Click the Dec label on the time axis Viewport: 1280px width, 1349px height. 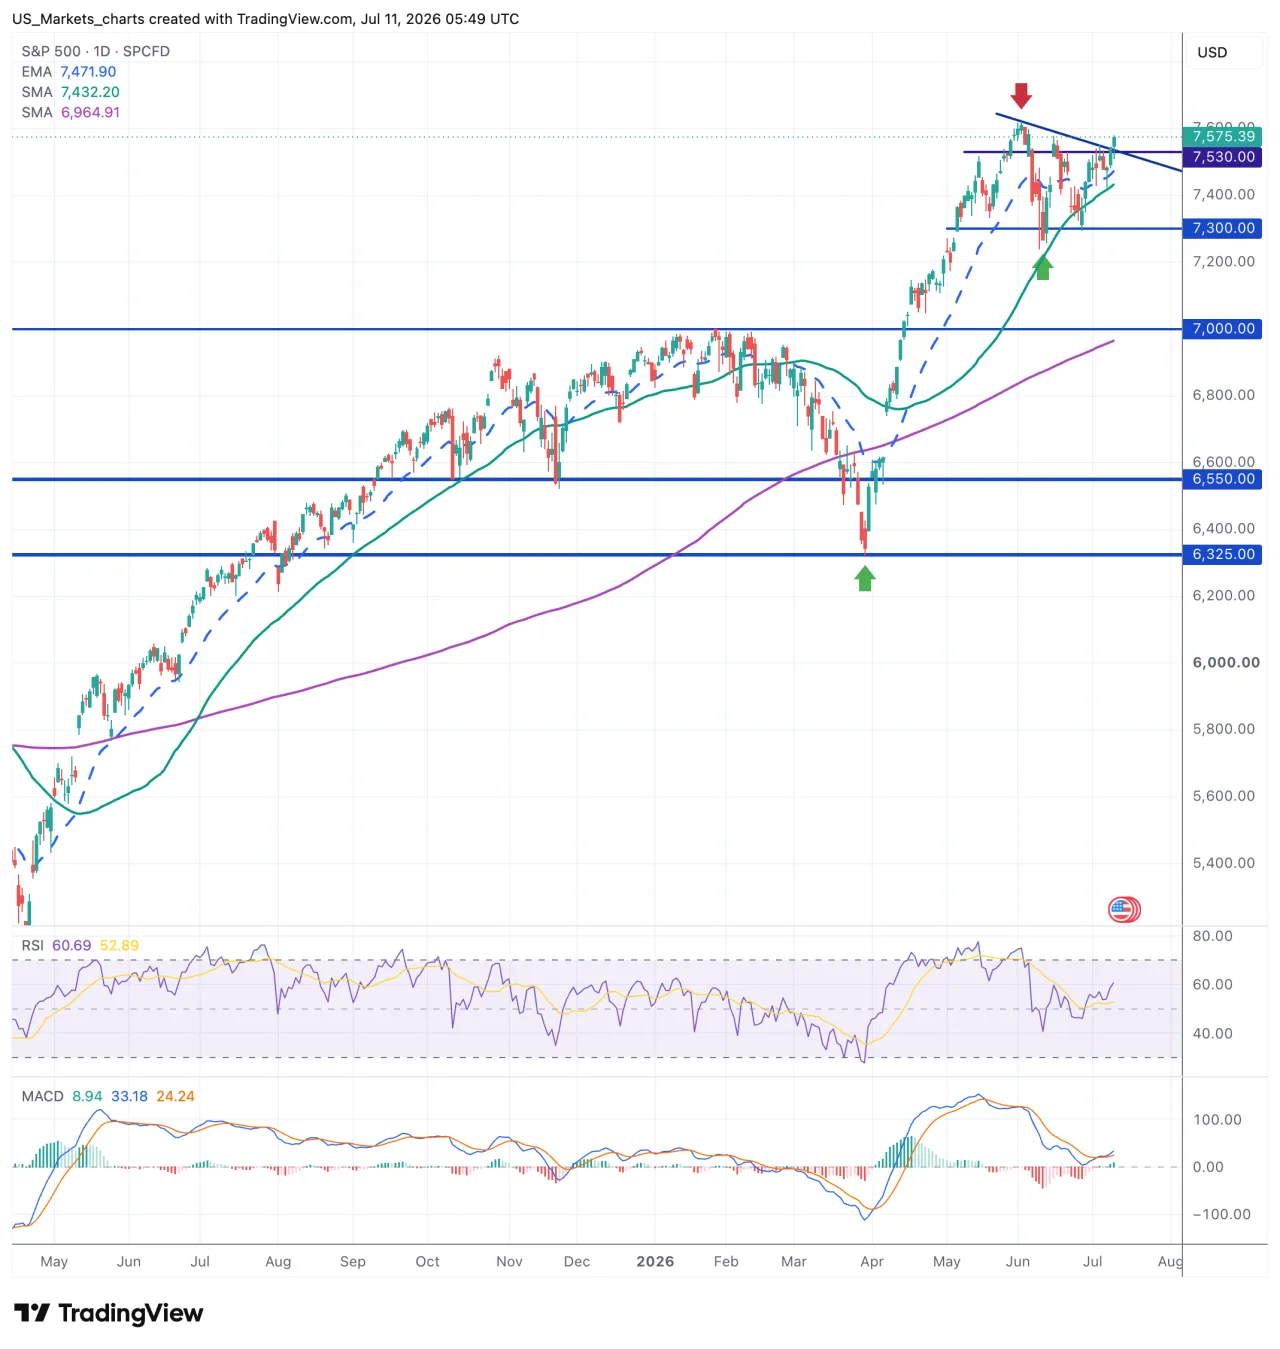click(577, 1261)
